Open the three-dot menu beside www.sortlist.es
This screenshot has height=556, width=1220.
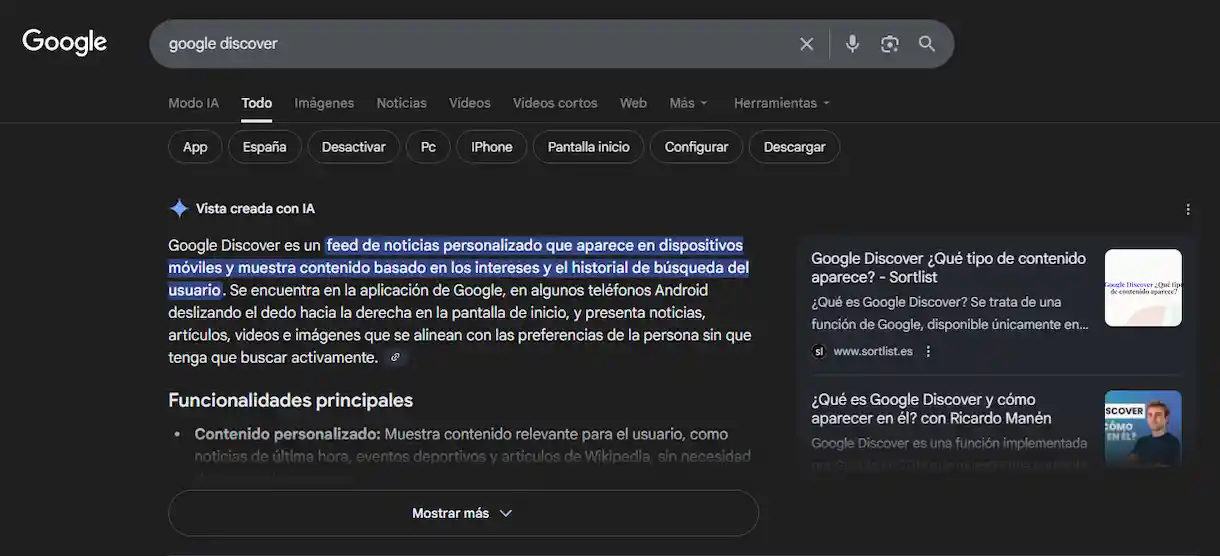pyautogui.click(x=928, y=351)
